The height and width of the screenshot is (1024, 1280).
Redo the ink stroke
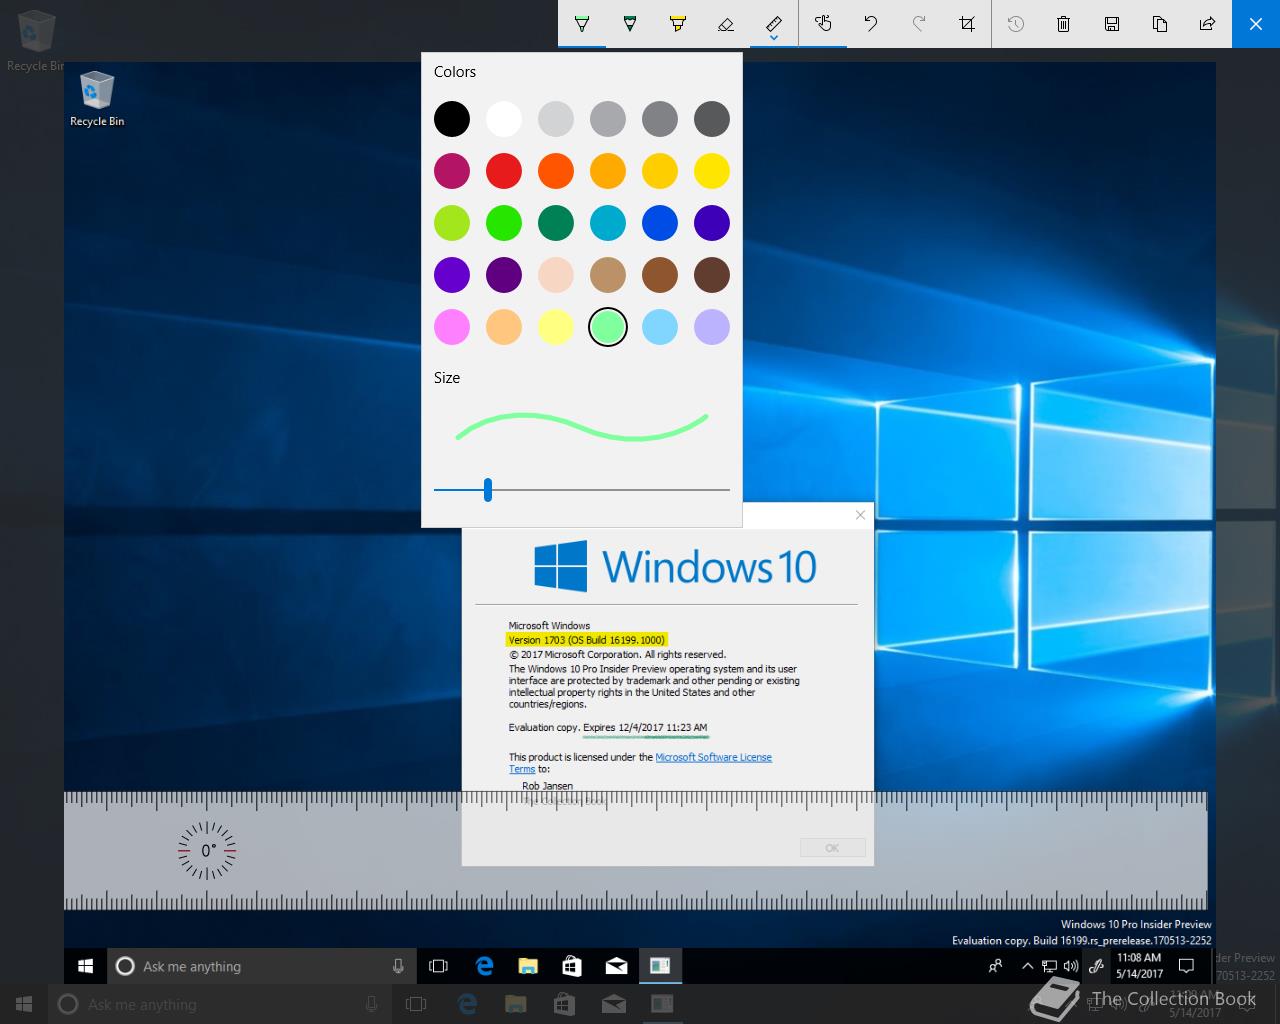pyautogui.click(x=919, y=24)
